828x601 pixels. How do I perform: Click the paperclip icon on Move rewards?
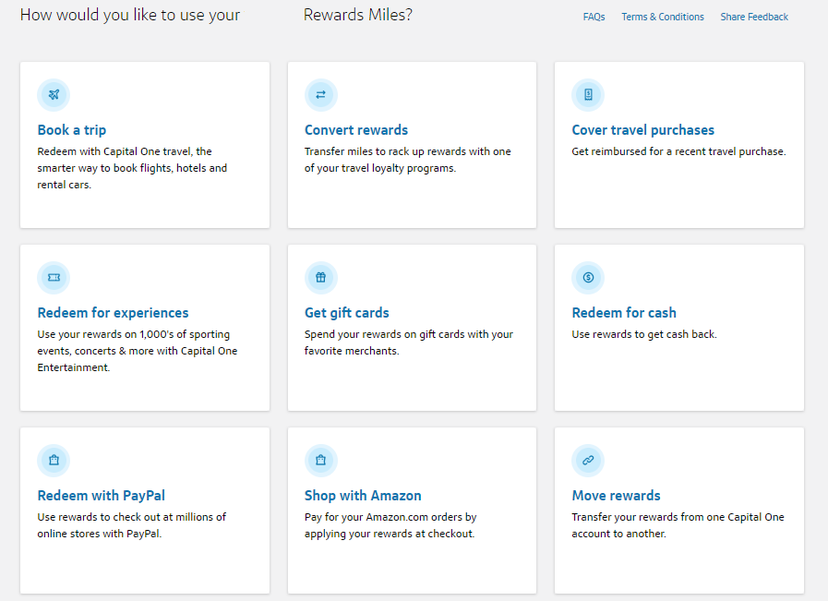[587, 460]
